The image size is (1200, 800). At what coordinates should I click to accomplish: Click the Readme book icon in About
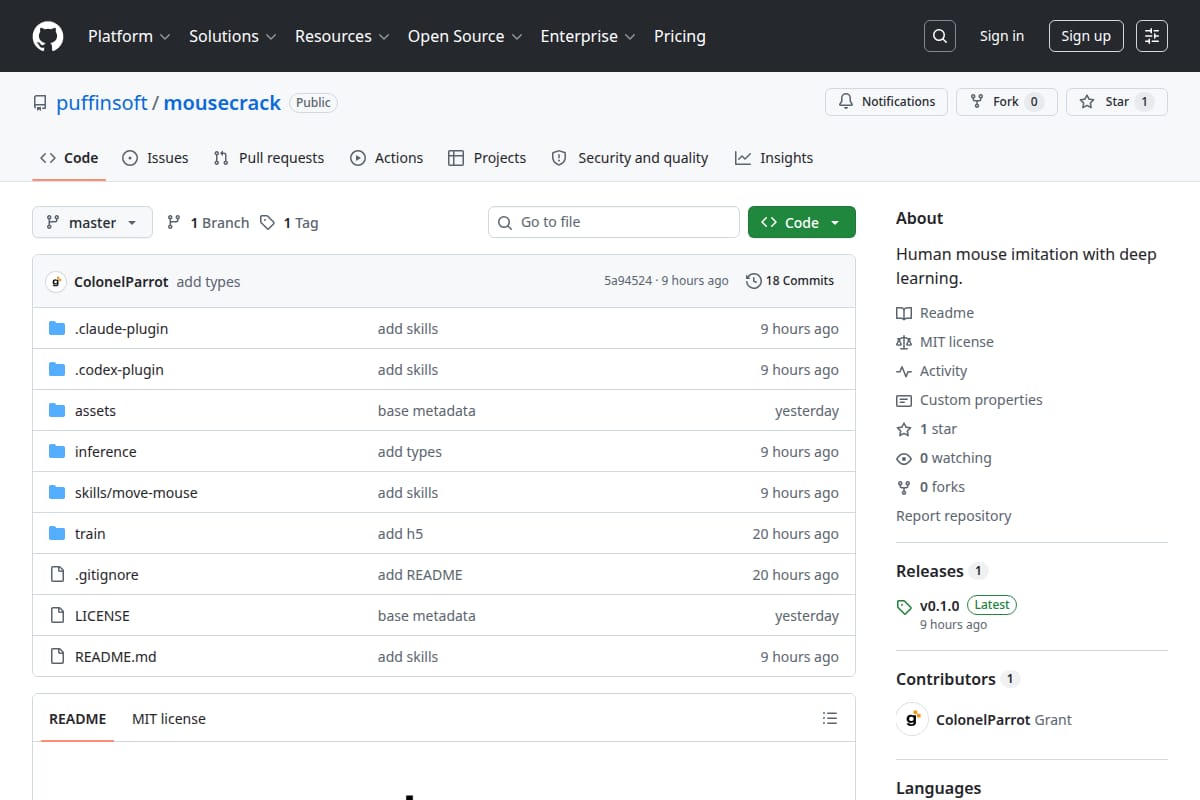(x=904, y=313)
